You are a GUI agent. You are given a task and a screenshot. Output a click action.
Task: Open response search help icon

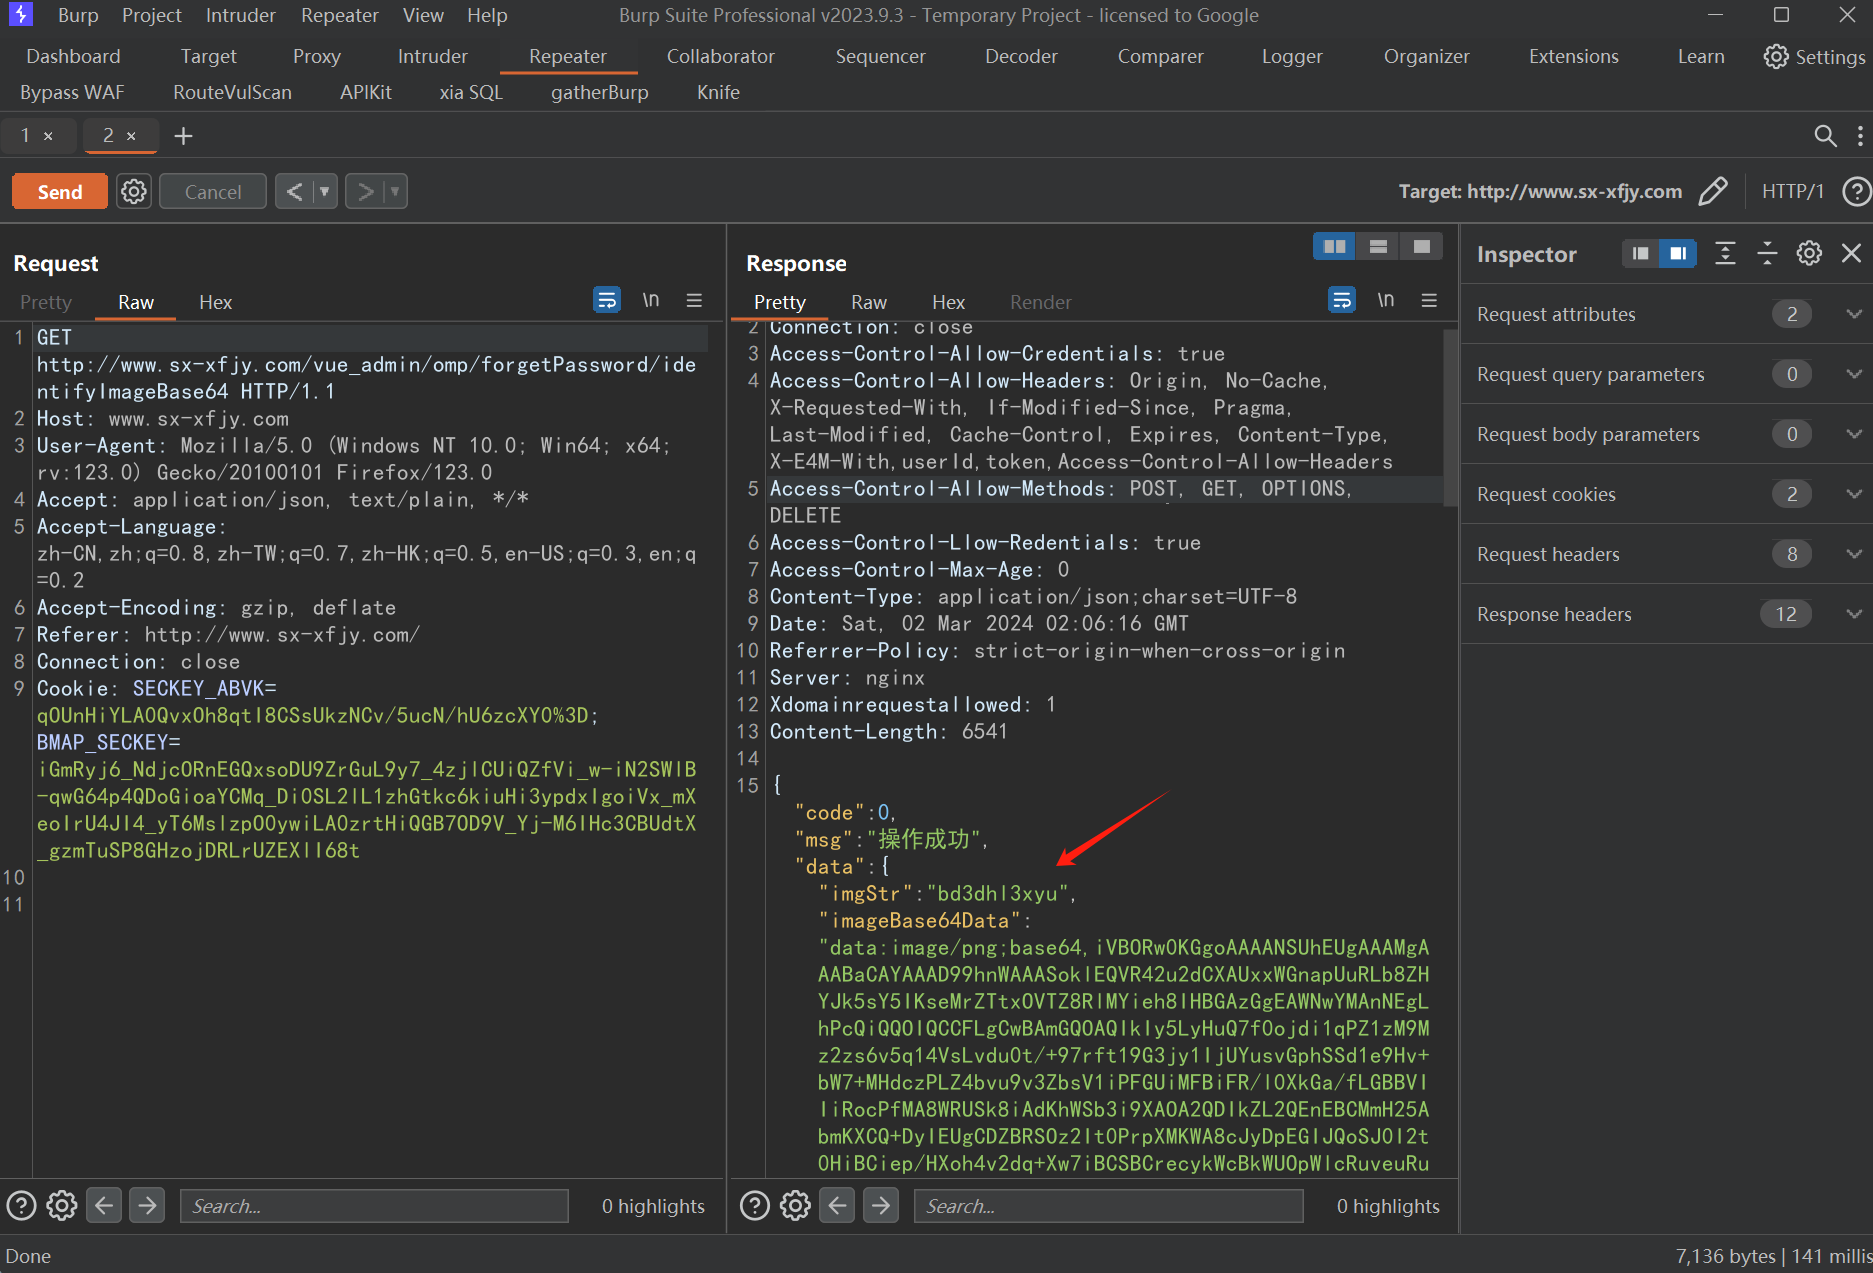pos(755,1206)
